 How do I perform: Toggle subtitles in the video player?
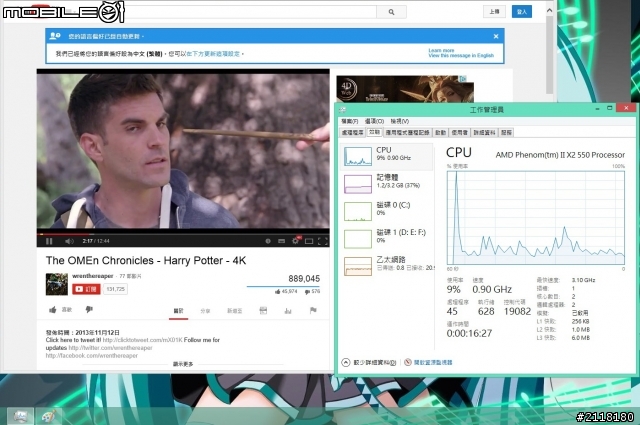[x=281, y=241]
